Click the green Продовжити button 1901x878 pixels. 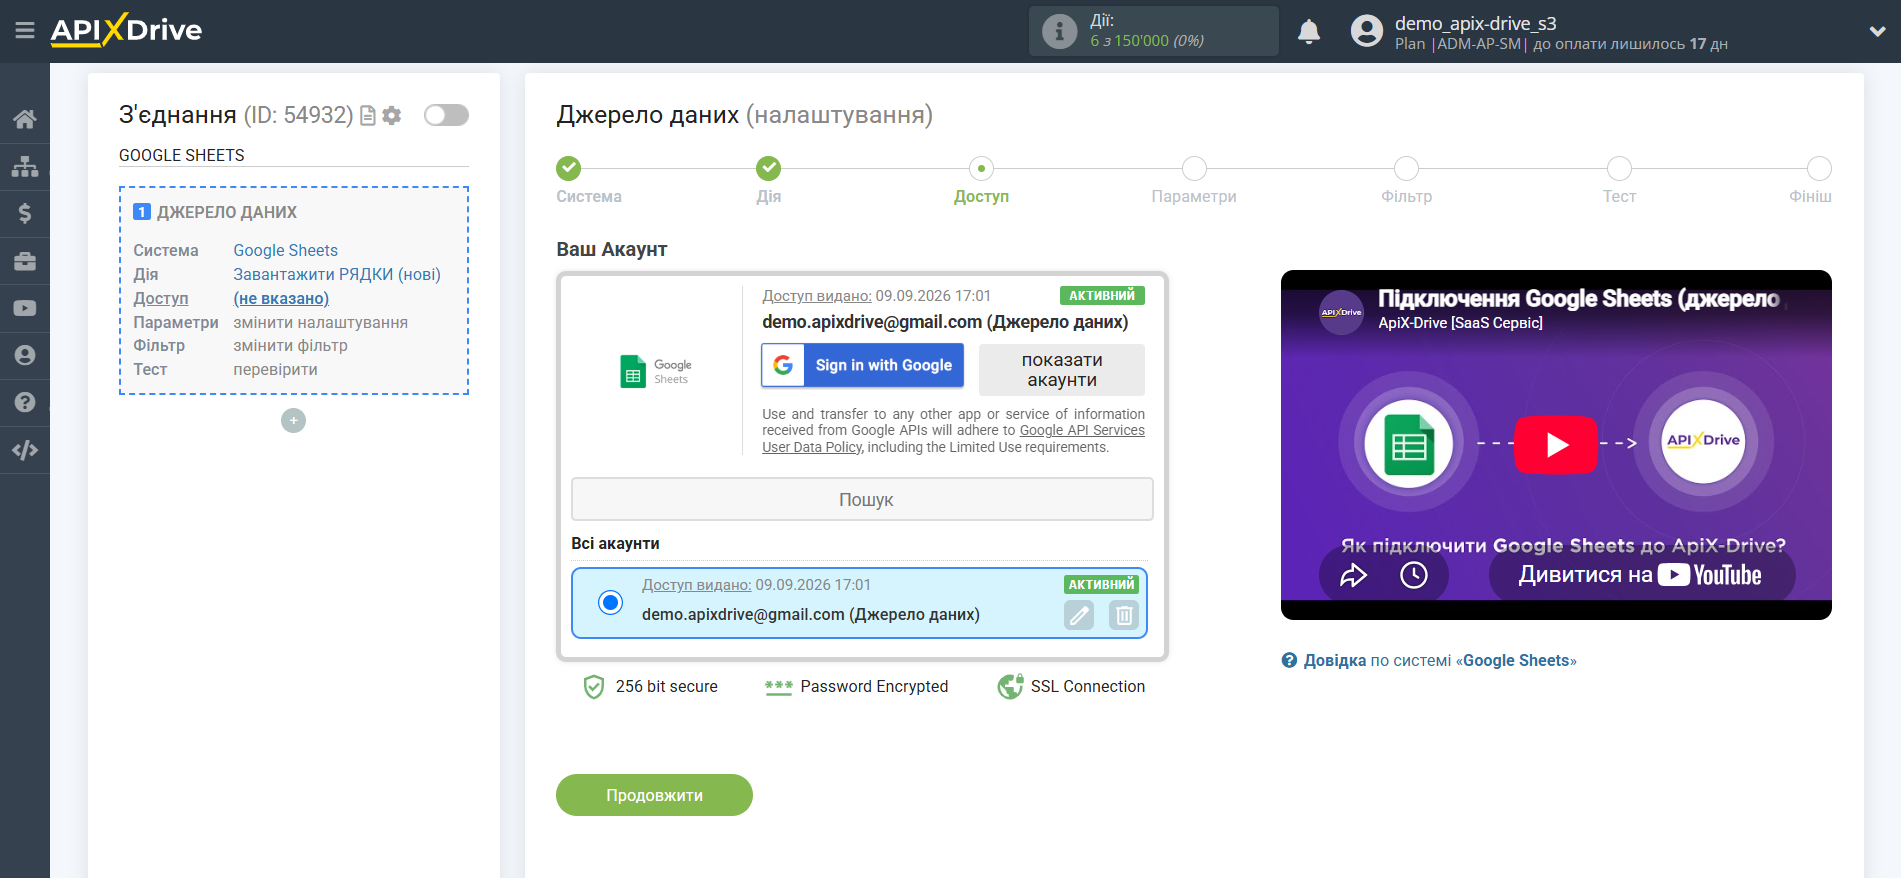click(x=654, y=795)
